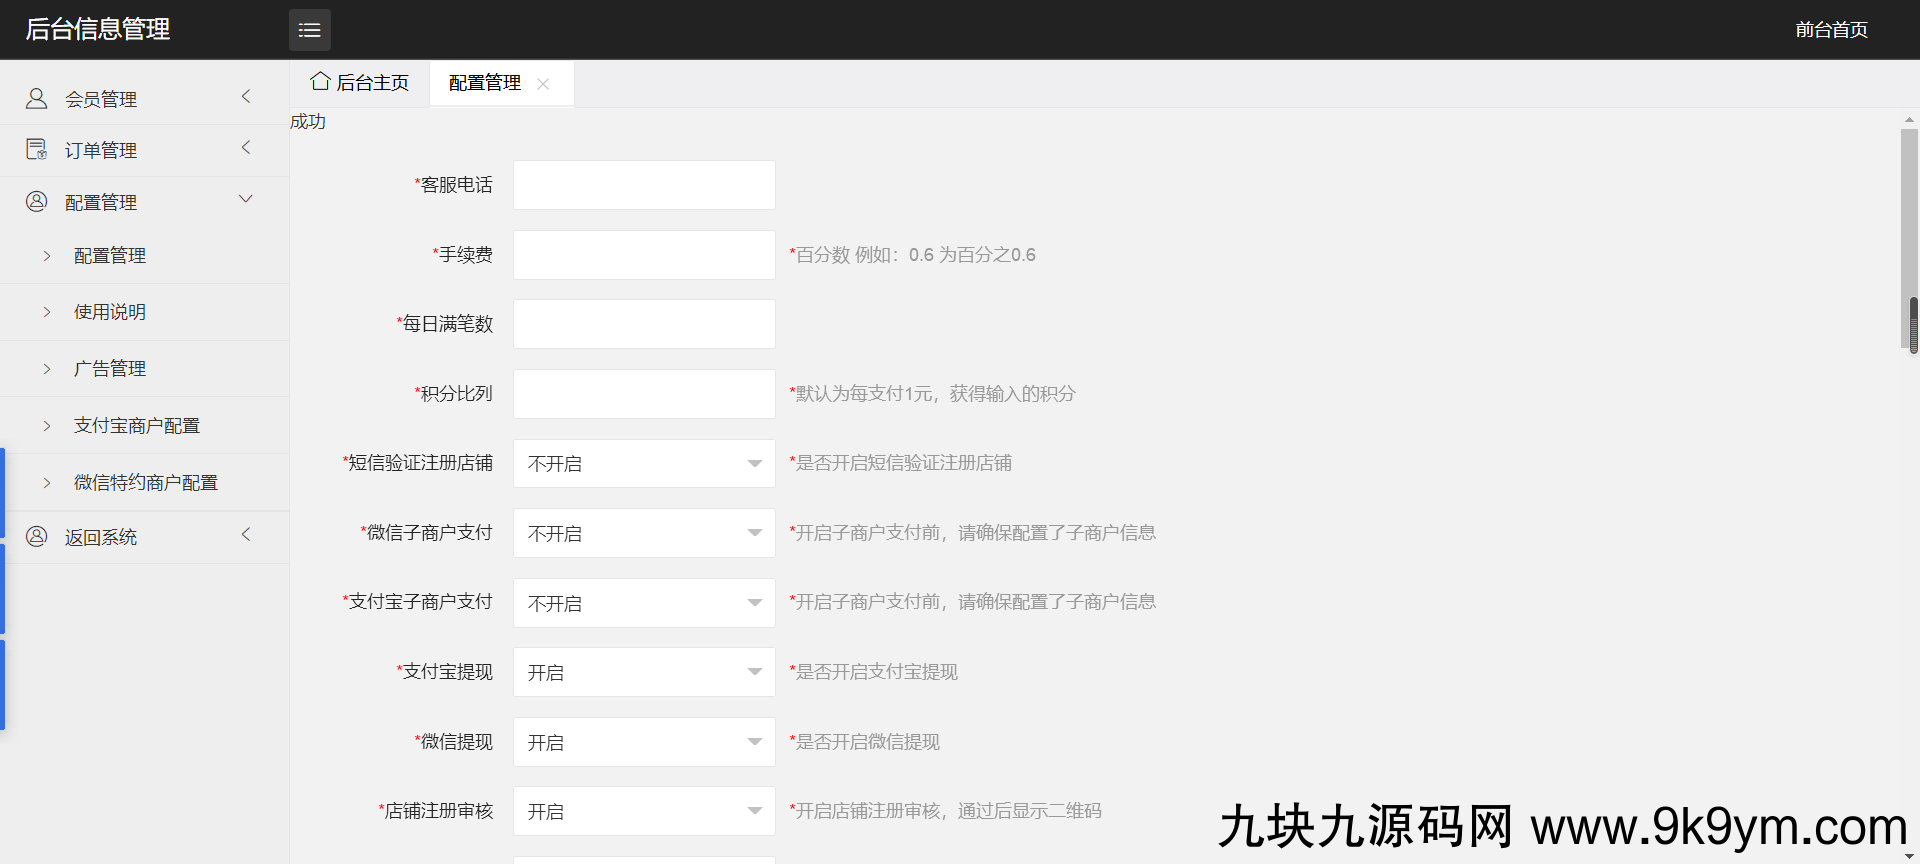
Task: Click the 返回系统 sidebar icon
Action: (x=37, y=536)
